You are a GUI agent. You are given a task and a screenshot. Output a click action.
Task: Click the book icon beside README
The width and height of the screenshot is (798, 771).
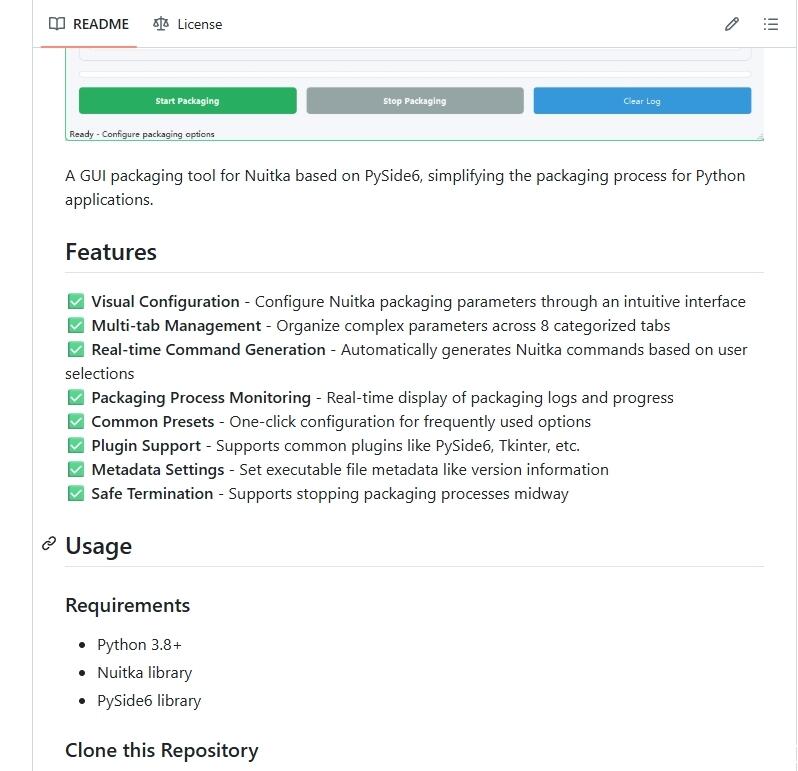[57, 24]
